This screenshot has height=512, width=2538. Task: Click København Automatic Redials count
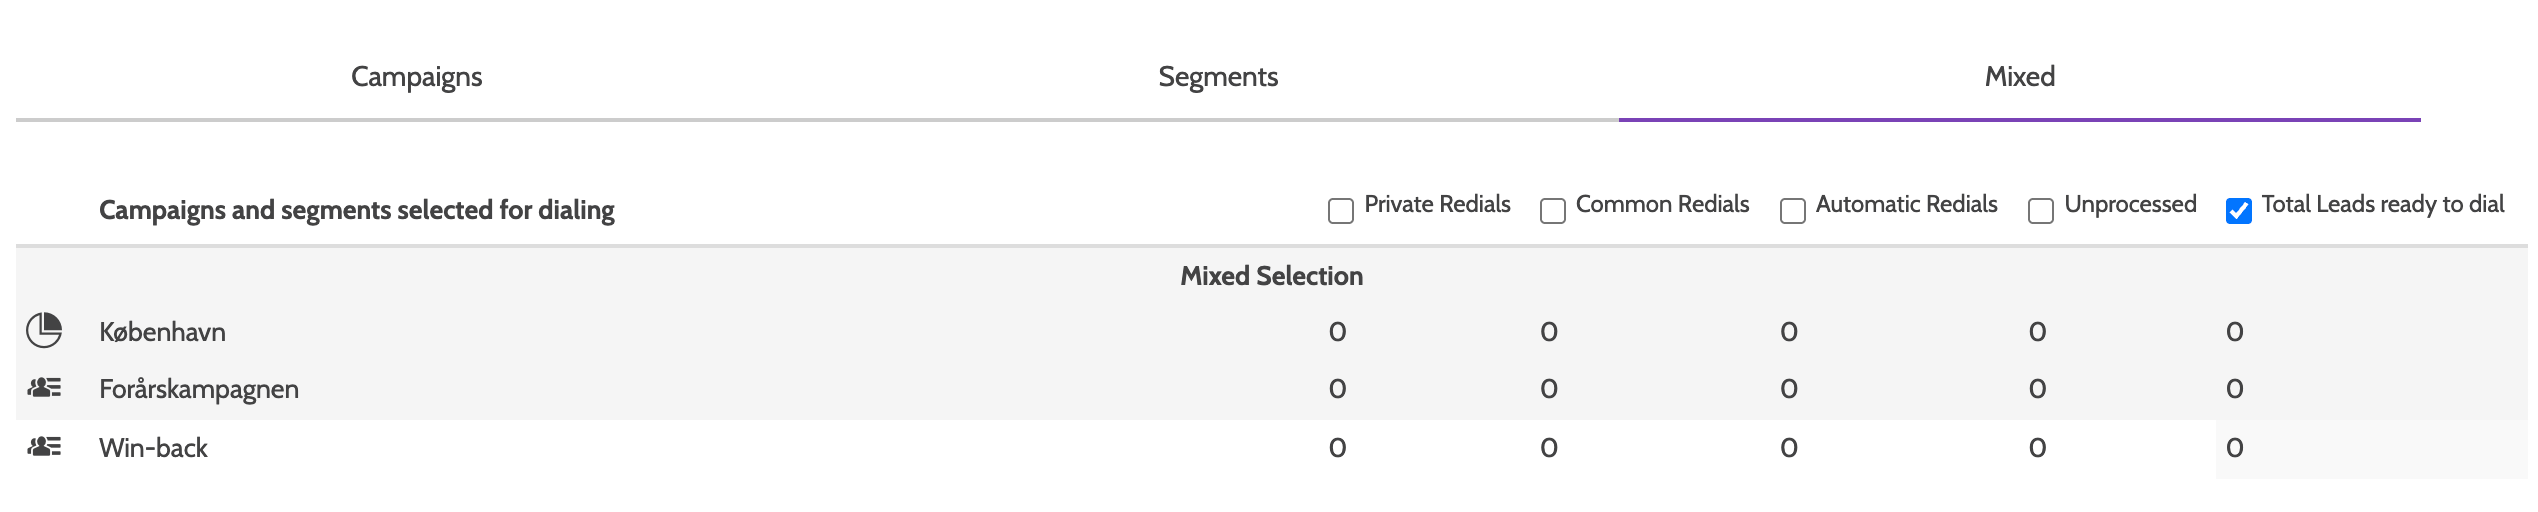1789,332
